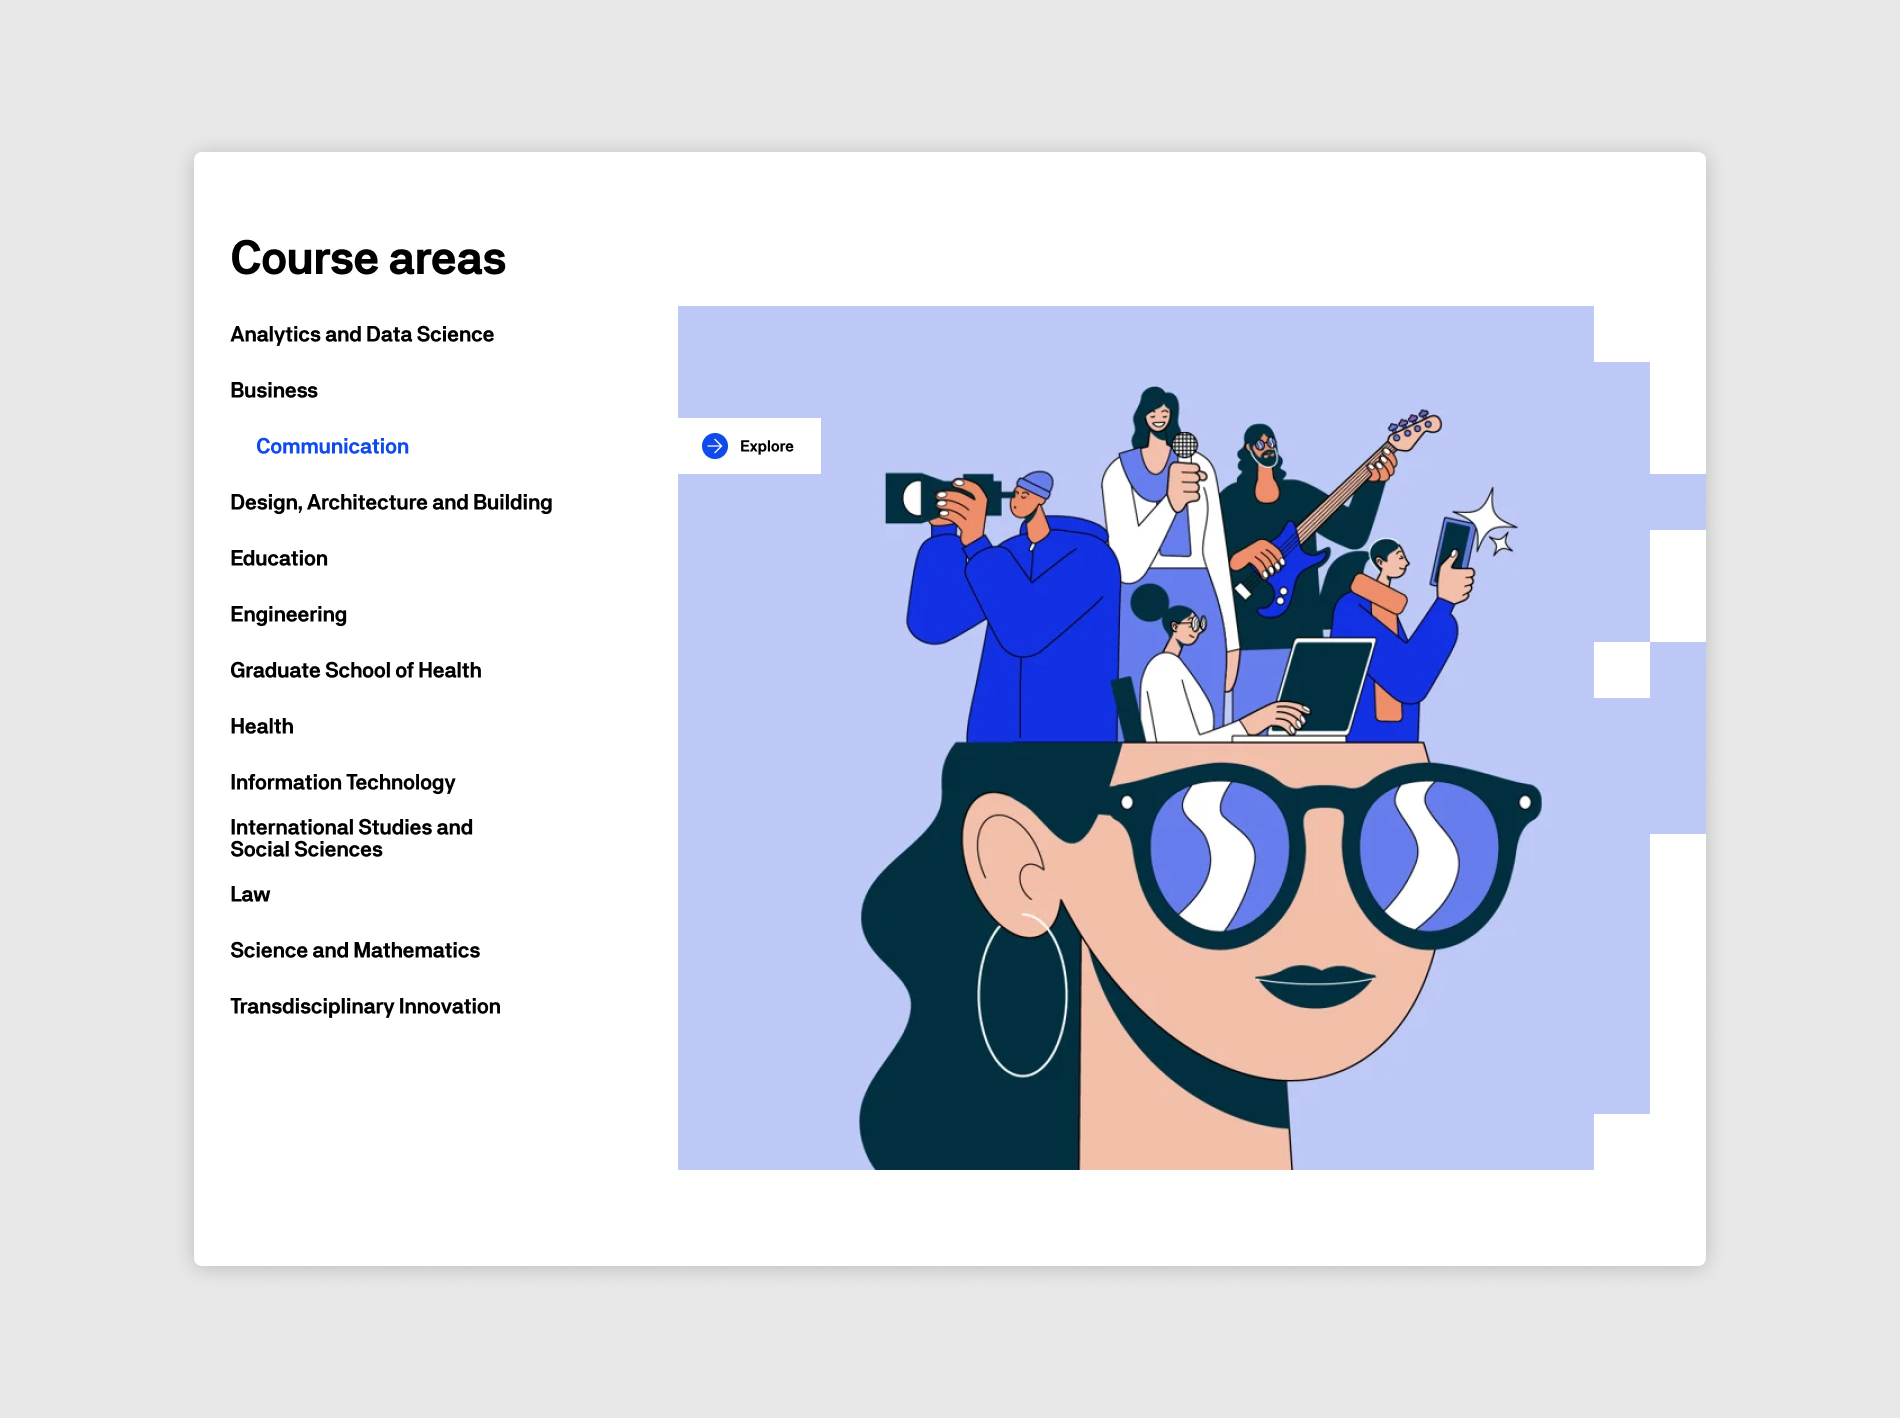The image size is (1900, 1418).
Task: Click the Course areas heading
Action: tap(368, 258)
